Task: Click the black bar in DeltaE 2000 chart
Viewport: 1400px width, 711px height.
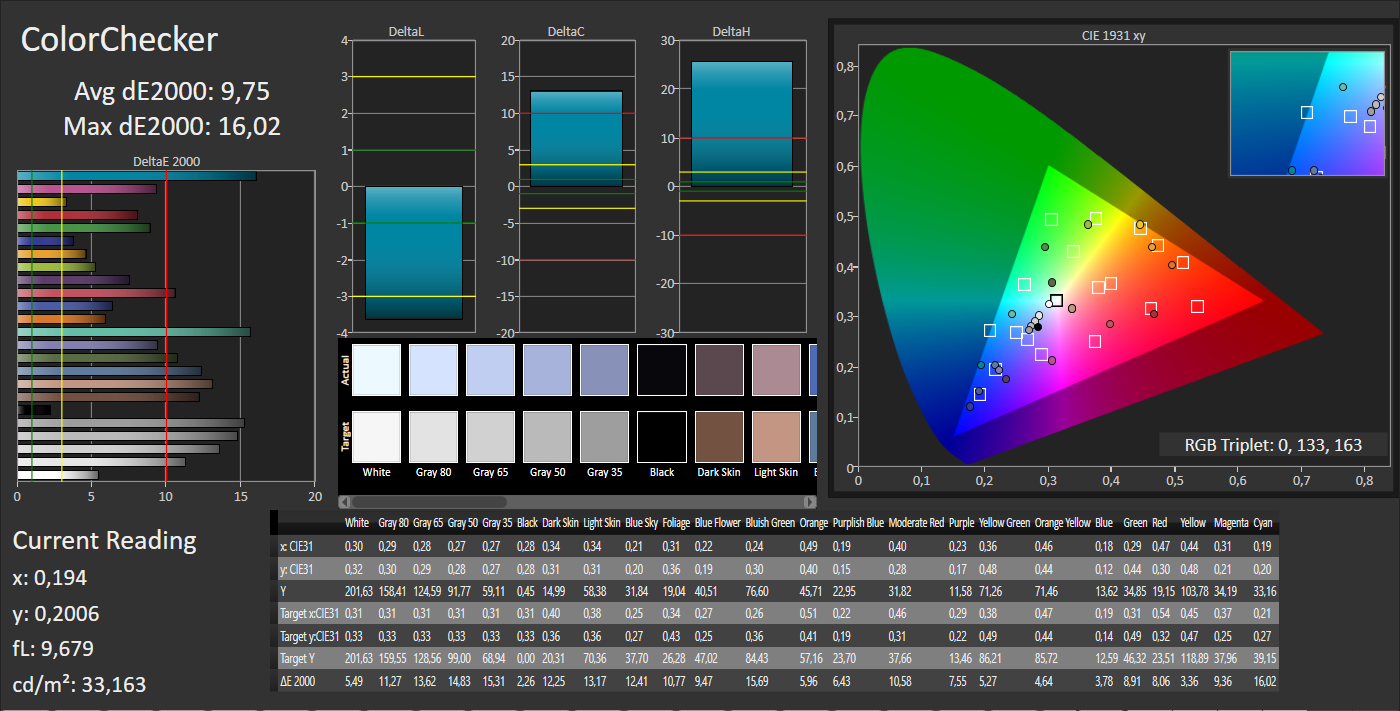Action: point(34,409)
